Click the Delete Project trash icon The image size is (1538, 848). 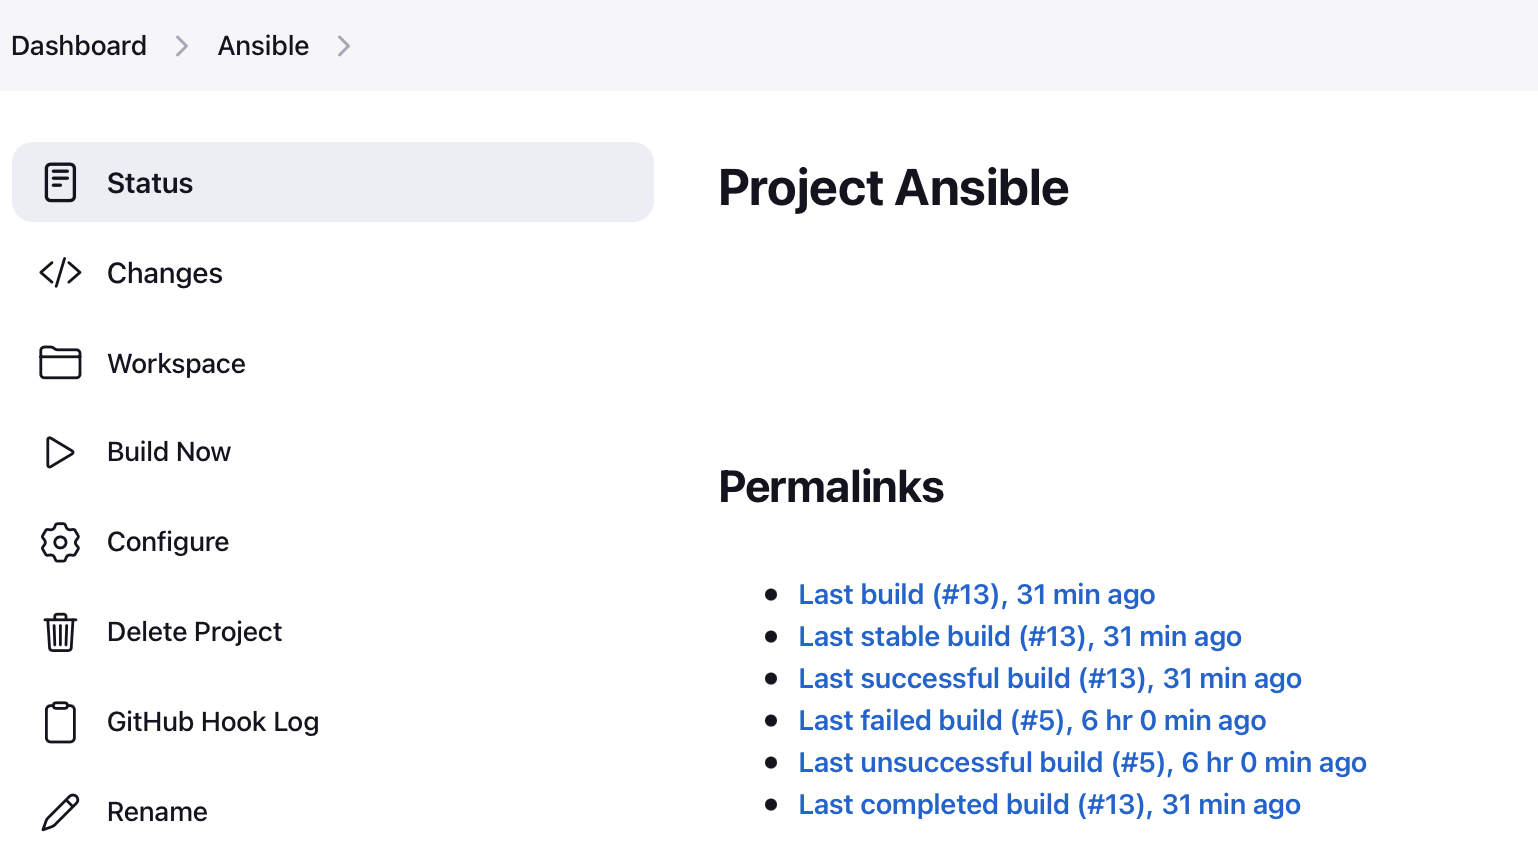[60, 632]
